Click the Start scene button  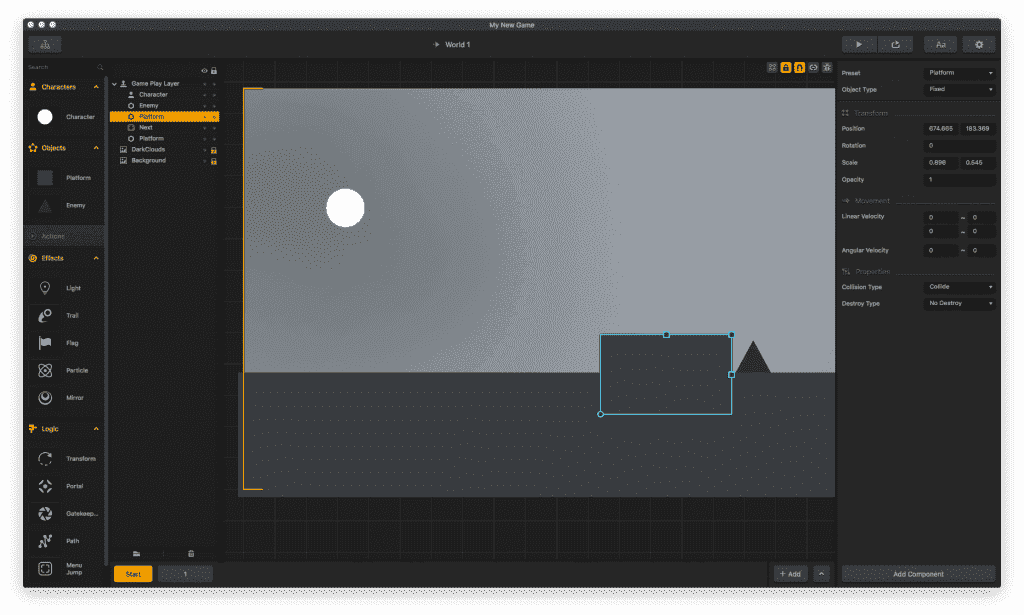click(133, 574)
